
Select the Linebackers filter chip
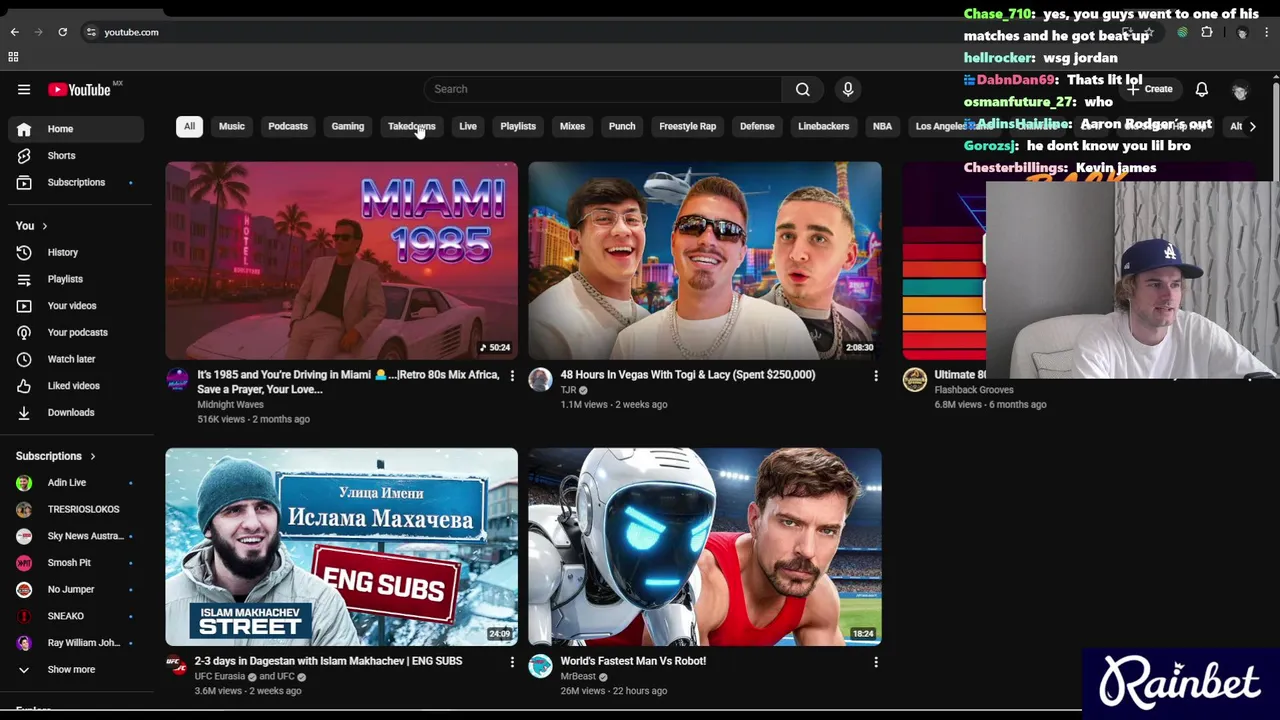click(x=824, y=126)
